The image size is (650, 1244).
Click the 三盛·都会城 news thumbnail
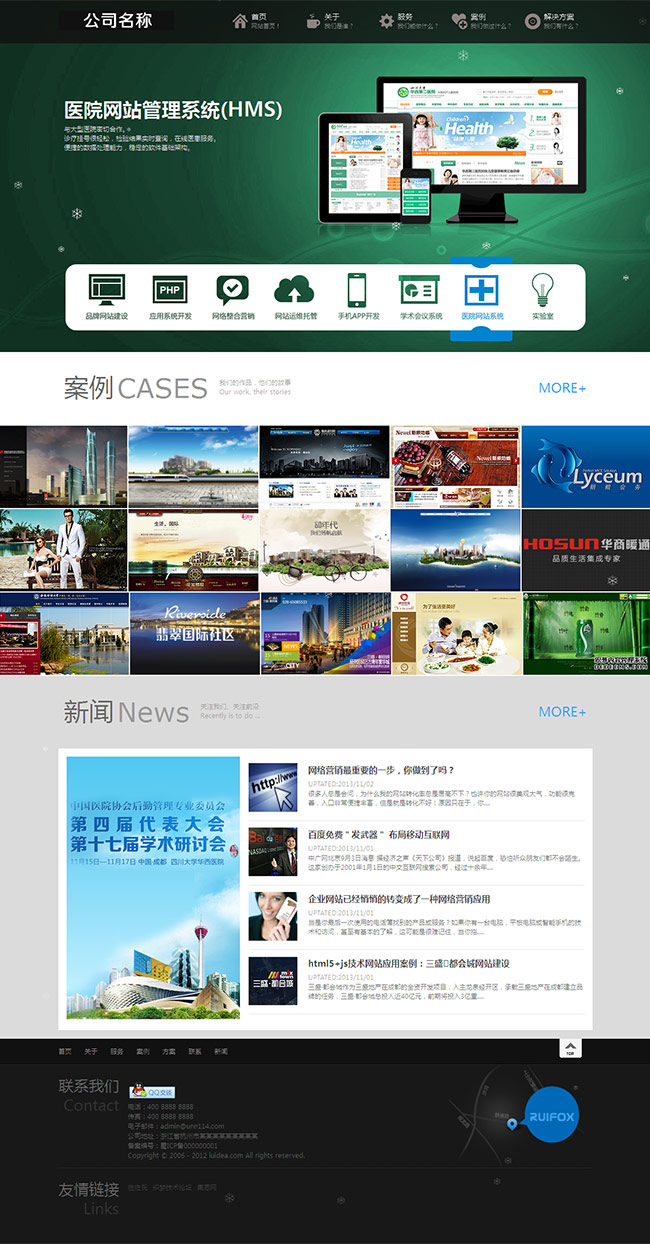point(273,981)
